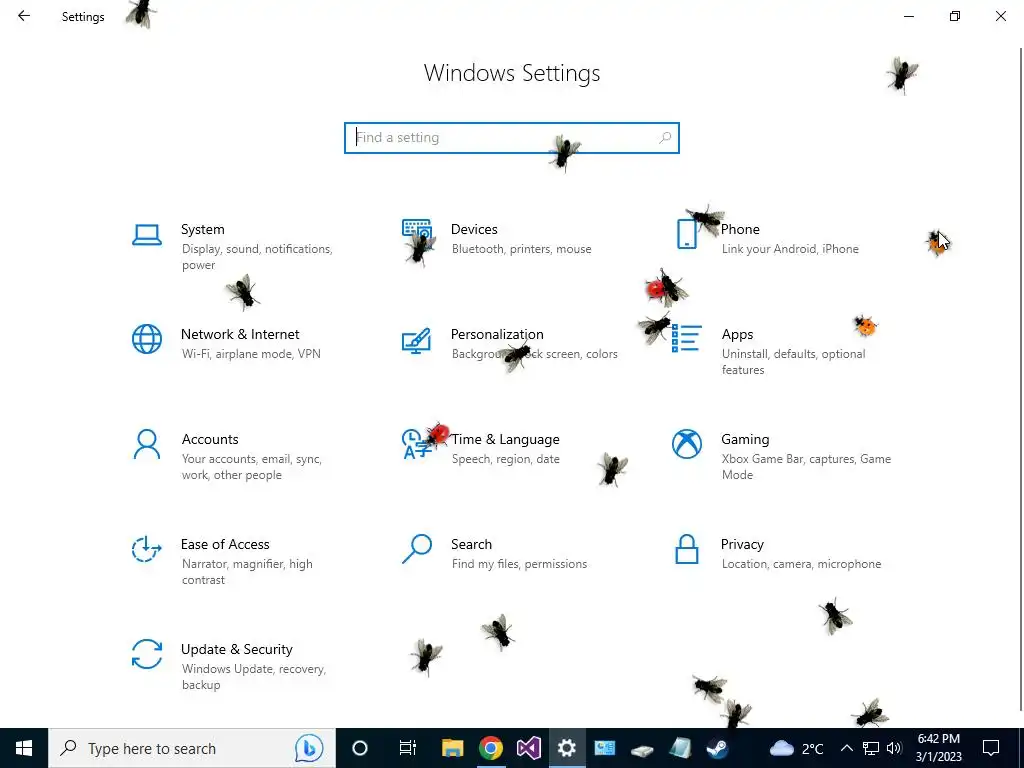This screenshot has width=1024, height=768.
Task: Click 'Find my files, permissions' description
Action: pos(519,564)
